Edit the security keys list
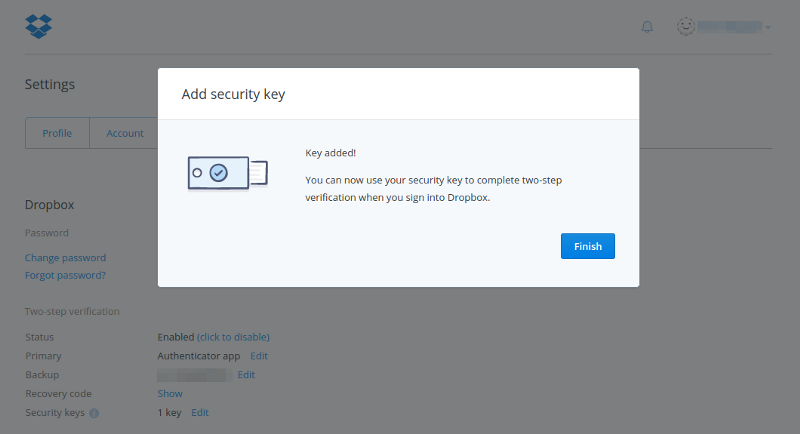The height and width of the screenshot is (434, 800). pyautogui.click(x=200, y=413)
